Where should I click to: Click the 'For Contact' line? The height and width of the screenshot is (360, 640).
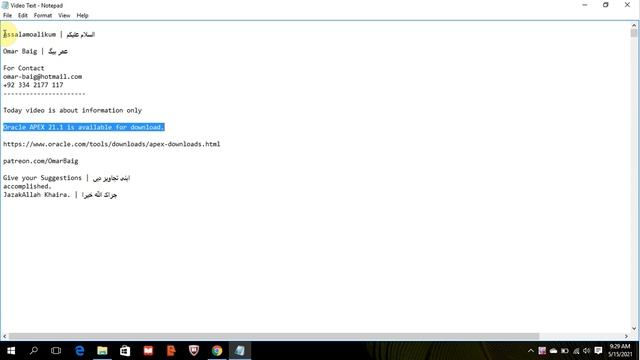pos(24,68)
